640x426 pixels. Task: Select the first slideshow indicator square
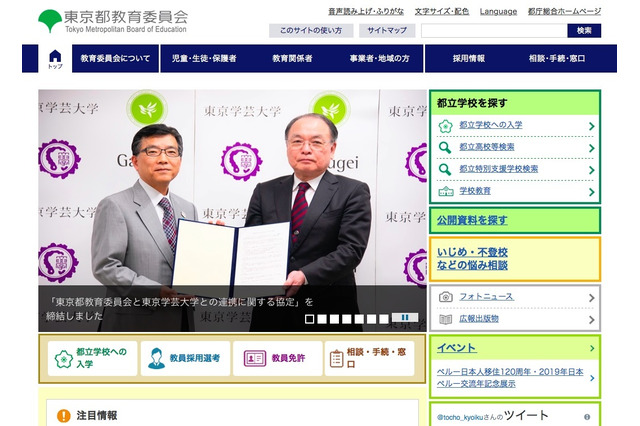click(309, 319)
